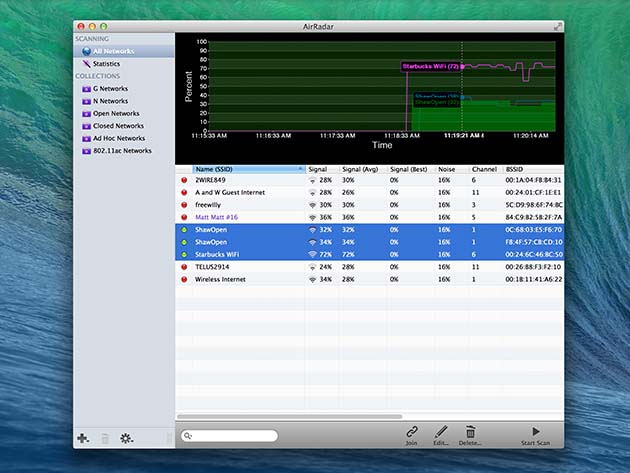The width and height of the screenshot is (630, 473).
Task: Click red status dot for A and W Guest Internet
Action: pos(184,192)
